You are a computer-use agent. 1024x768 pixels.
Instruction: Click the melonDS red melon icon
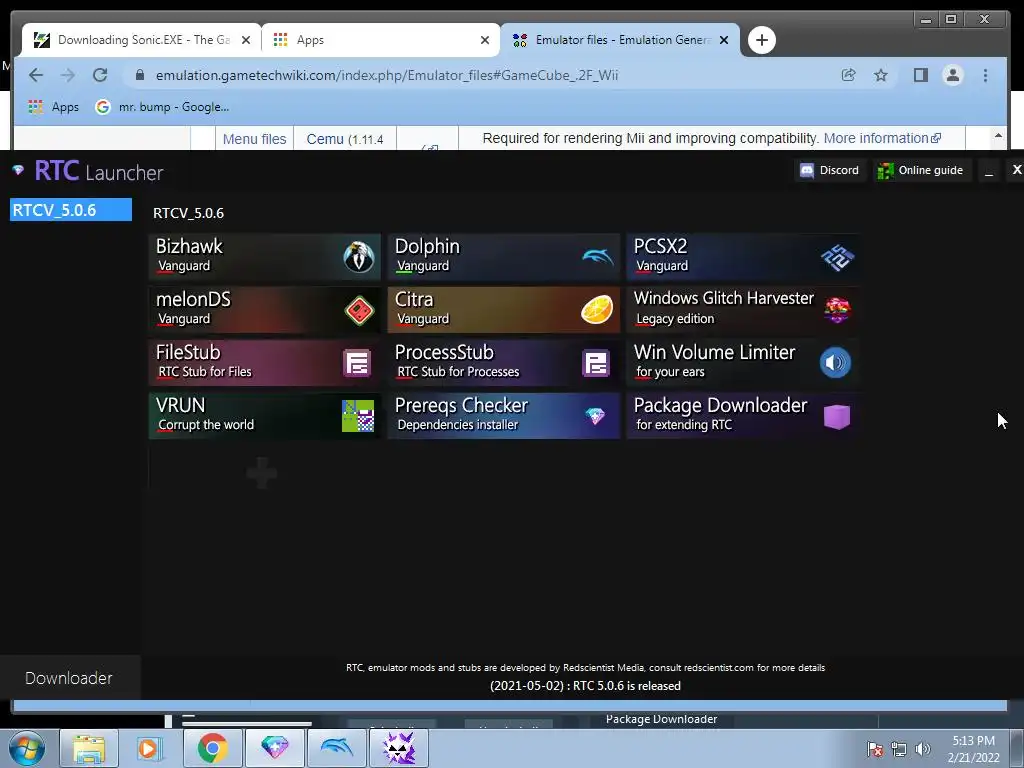click(359, 310)
